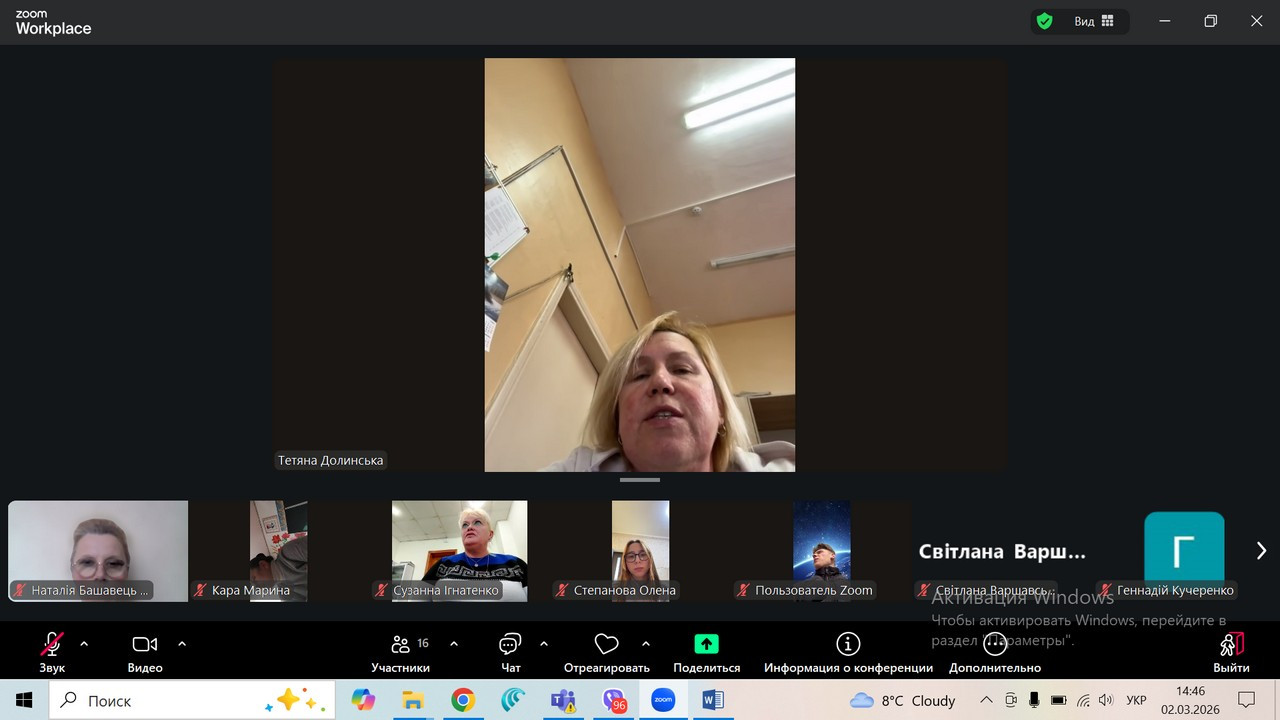
Task: Expand audio settings arrow next to Звук
Action: click(x=84, y=644)
